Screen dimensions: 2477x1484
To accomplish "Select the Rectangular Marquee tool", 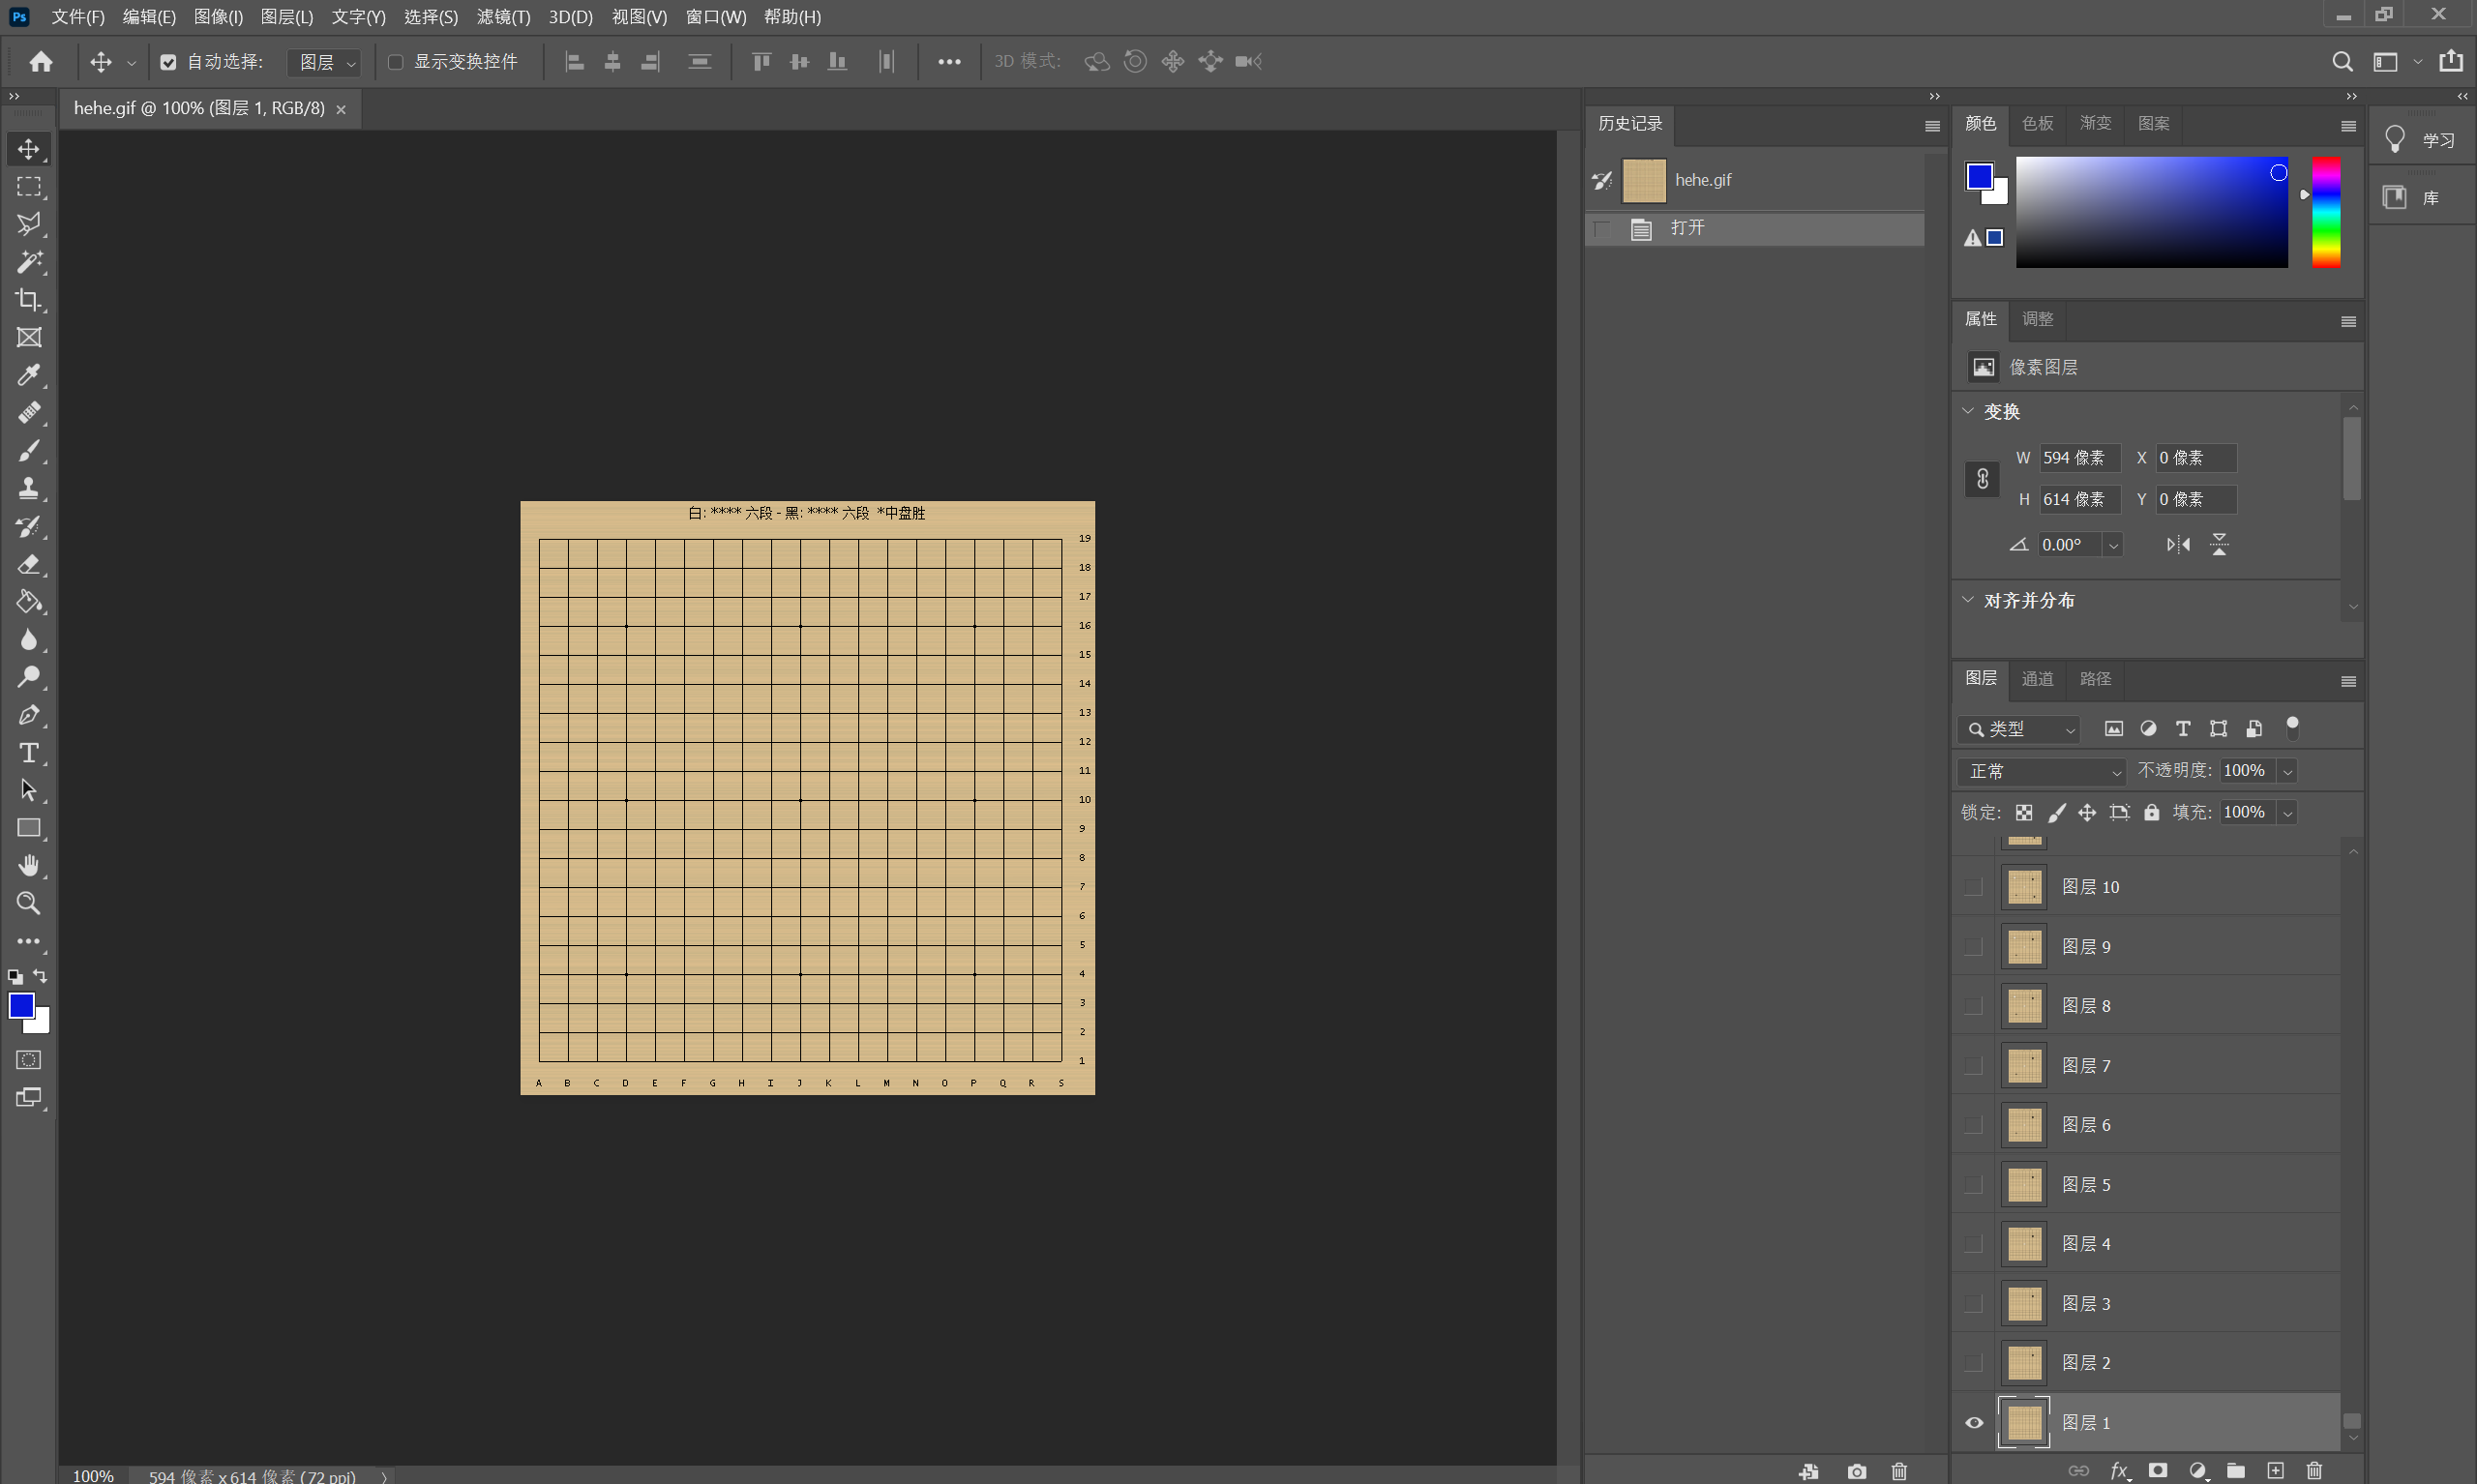I will 29,187.
